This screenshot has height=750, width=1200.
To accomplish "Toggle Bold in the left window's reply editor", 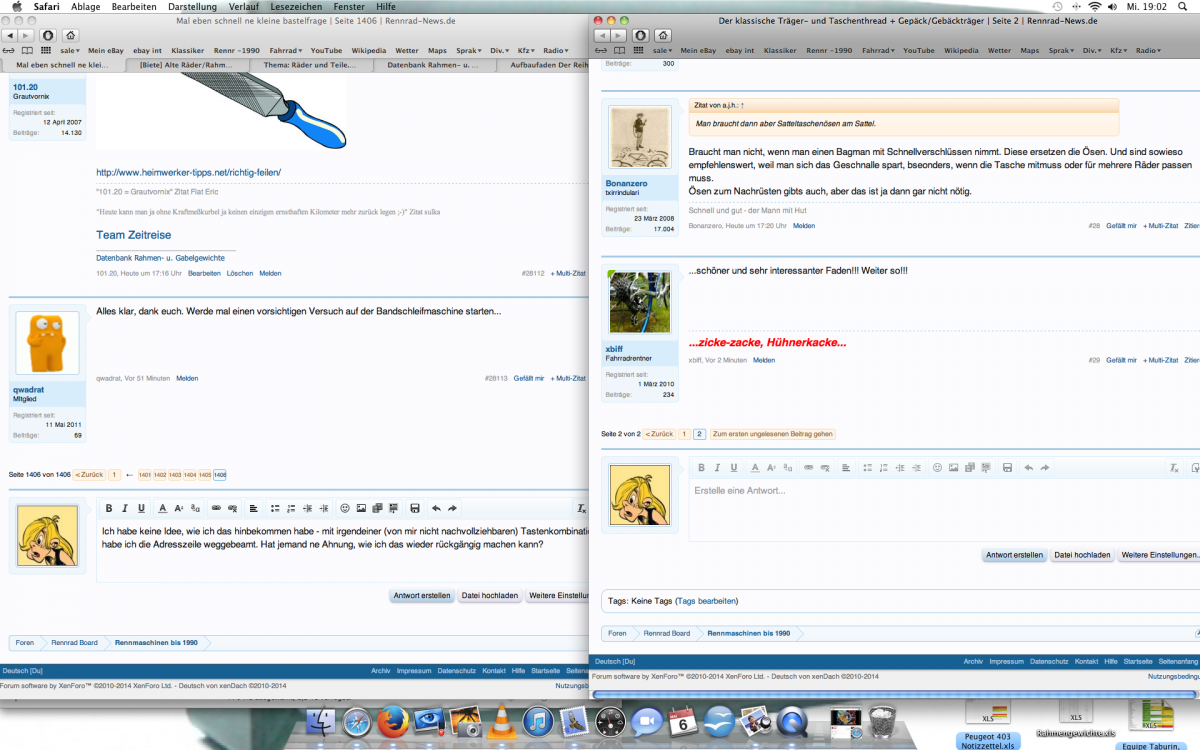I will [x=109, y=508].
